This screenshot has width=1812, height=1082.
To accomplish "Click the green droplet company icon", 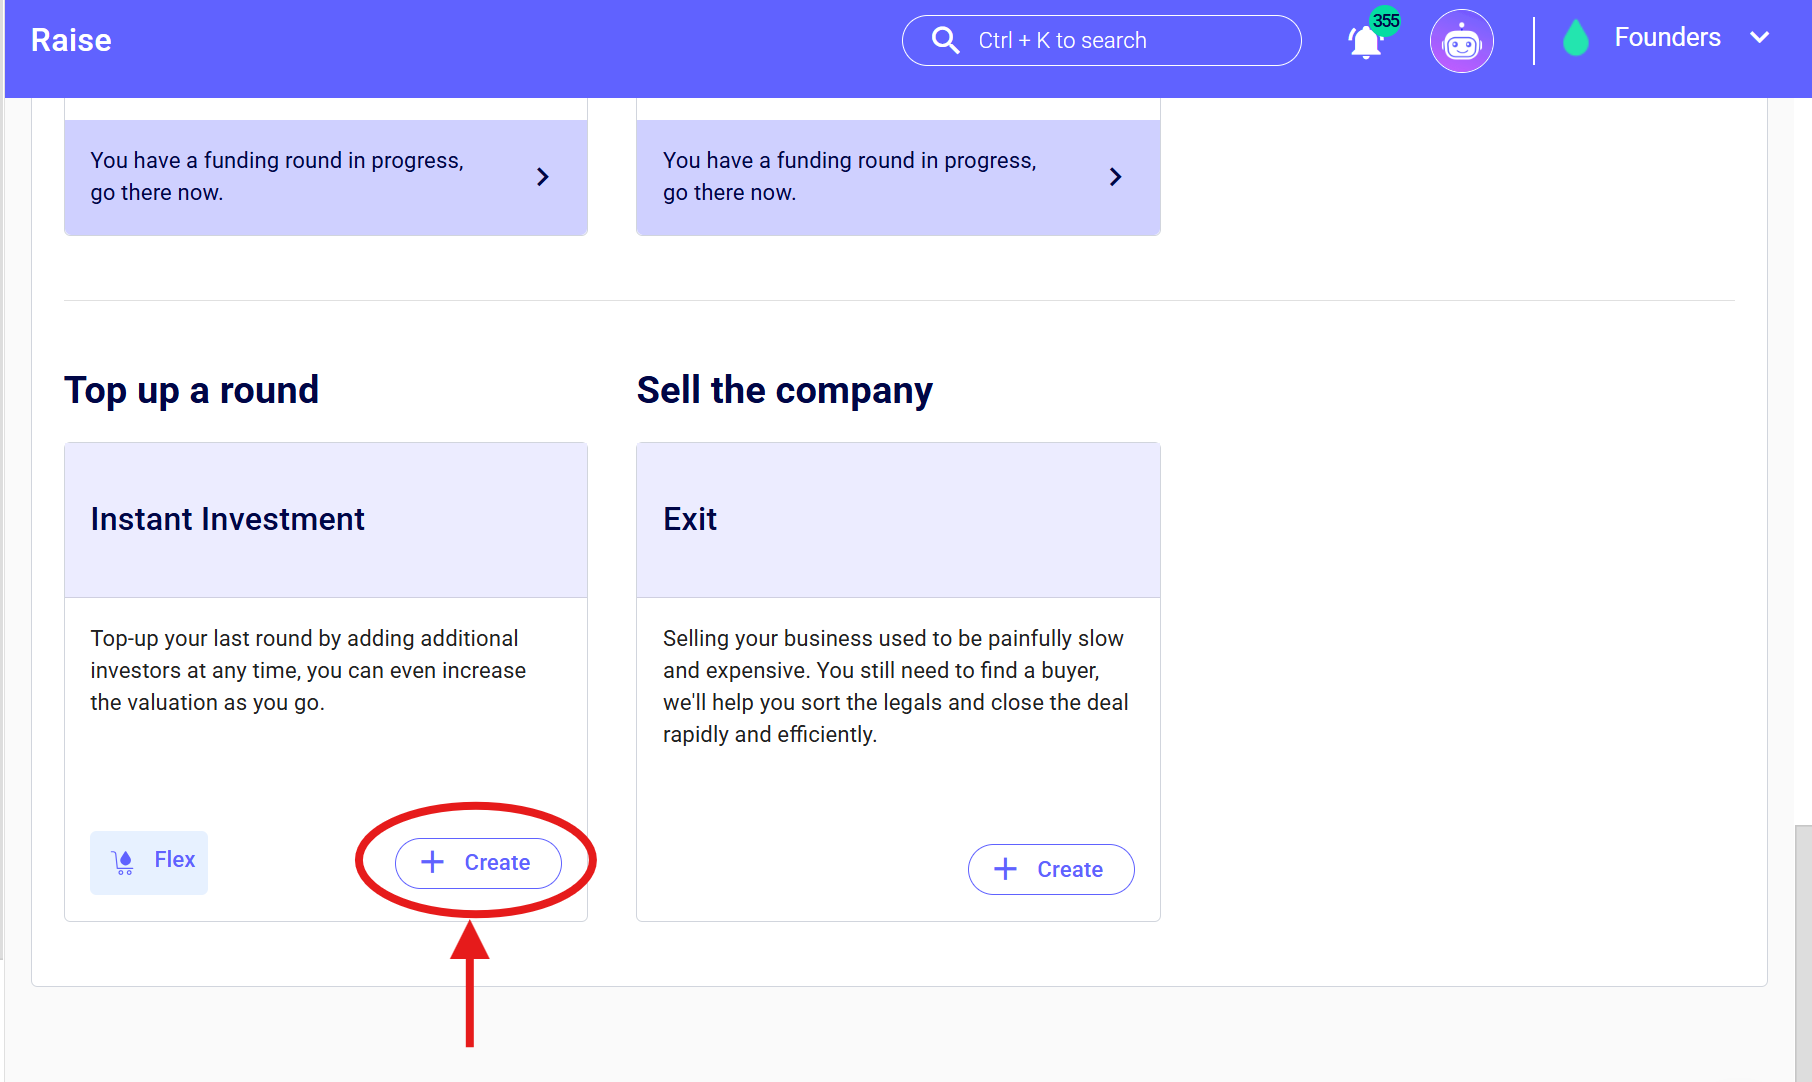I will (1576, 39).
